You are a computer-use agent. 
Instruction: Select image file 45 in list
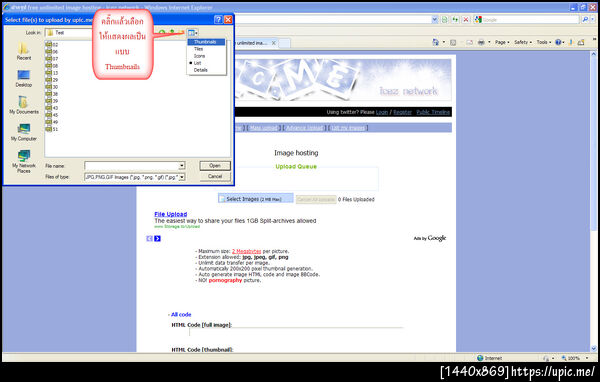52,115
